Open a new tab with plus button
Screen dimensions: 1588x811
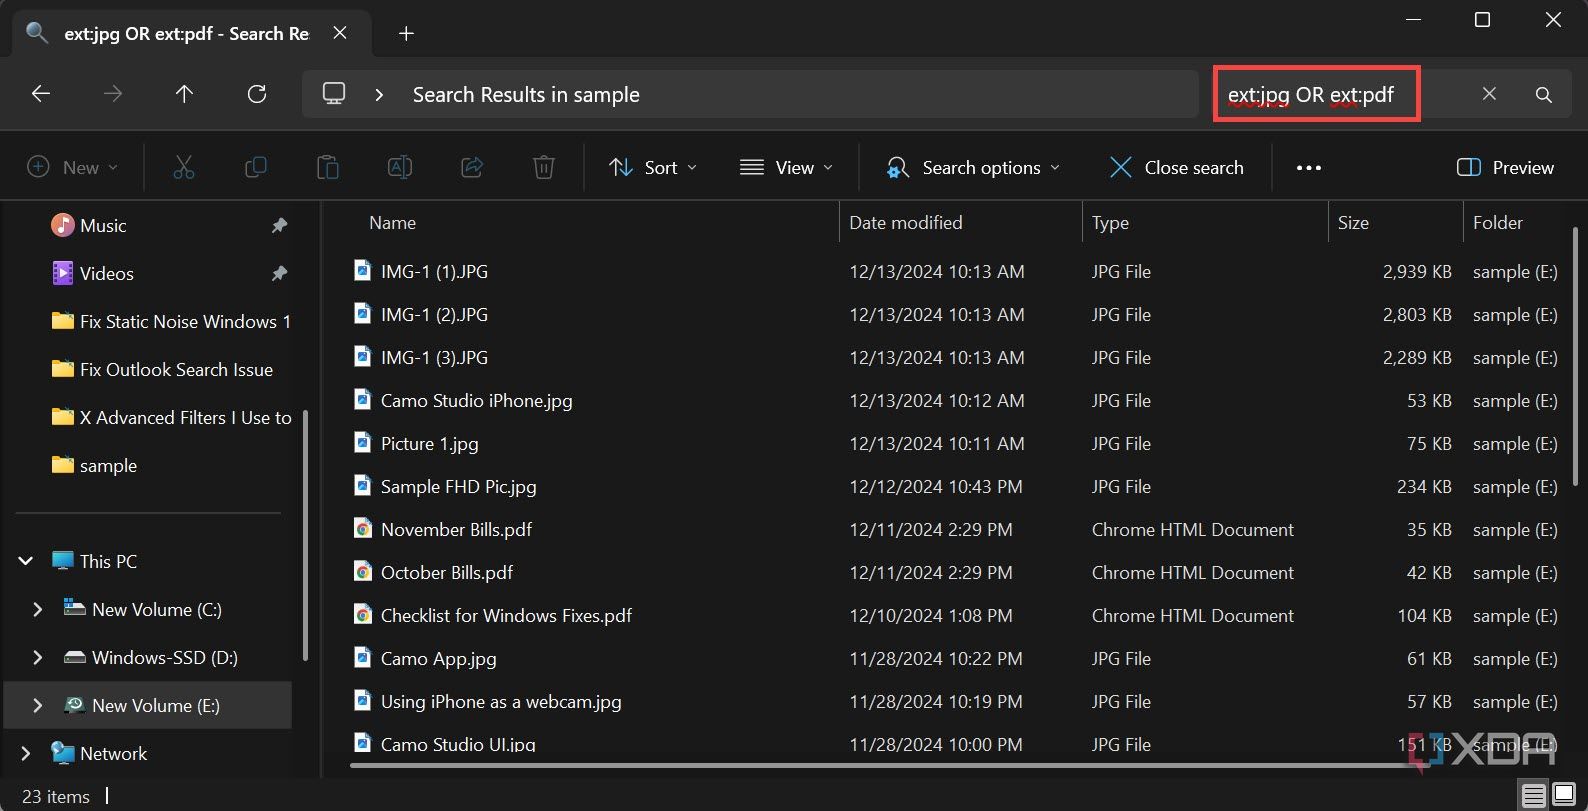coord(406,34)
